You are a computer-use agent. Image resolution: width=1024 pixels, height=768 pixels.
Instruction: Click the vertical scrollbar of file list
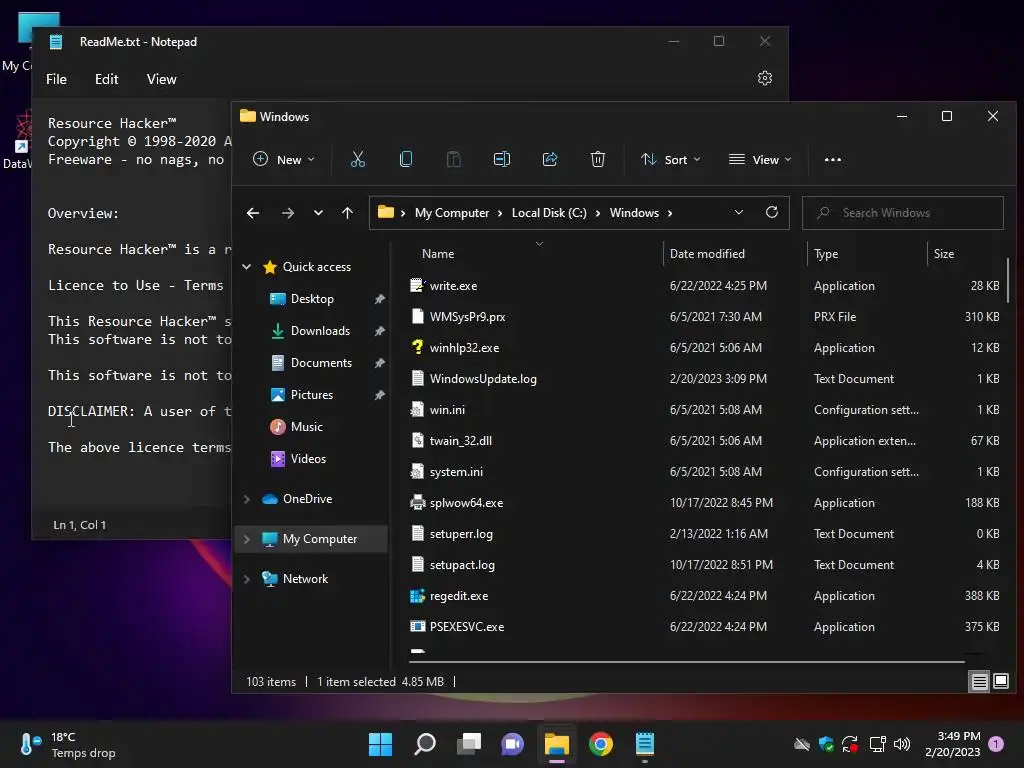(1008, 281)
